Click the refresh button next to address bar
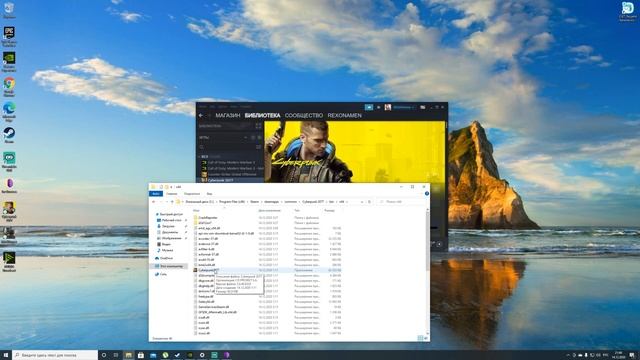 (369, 202)
